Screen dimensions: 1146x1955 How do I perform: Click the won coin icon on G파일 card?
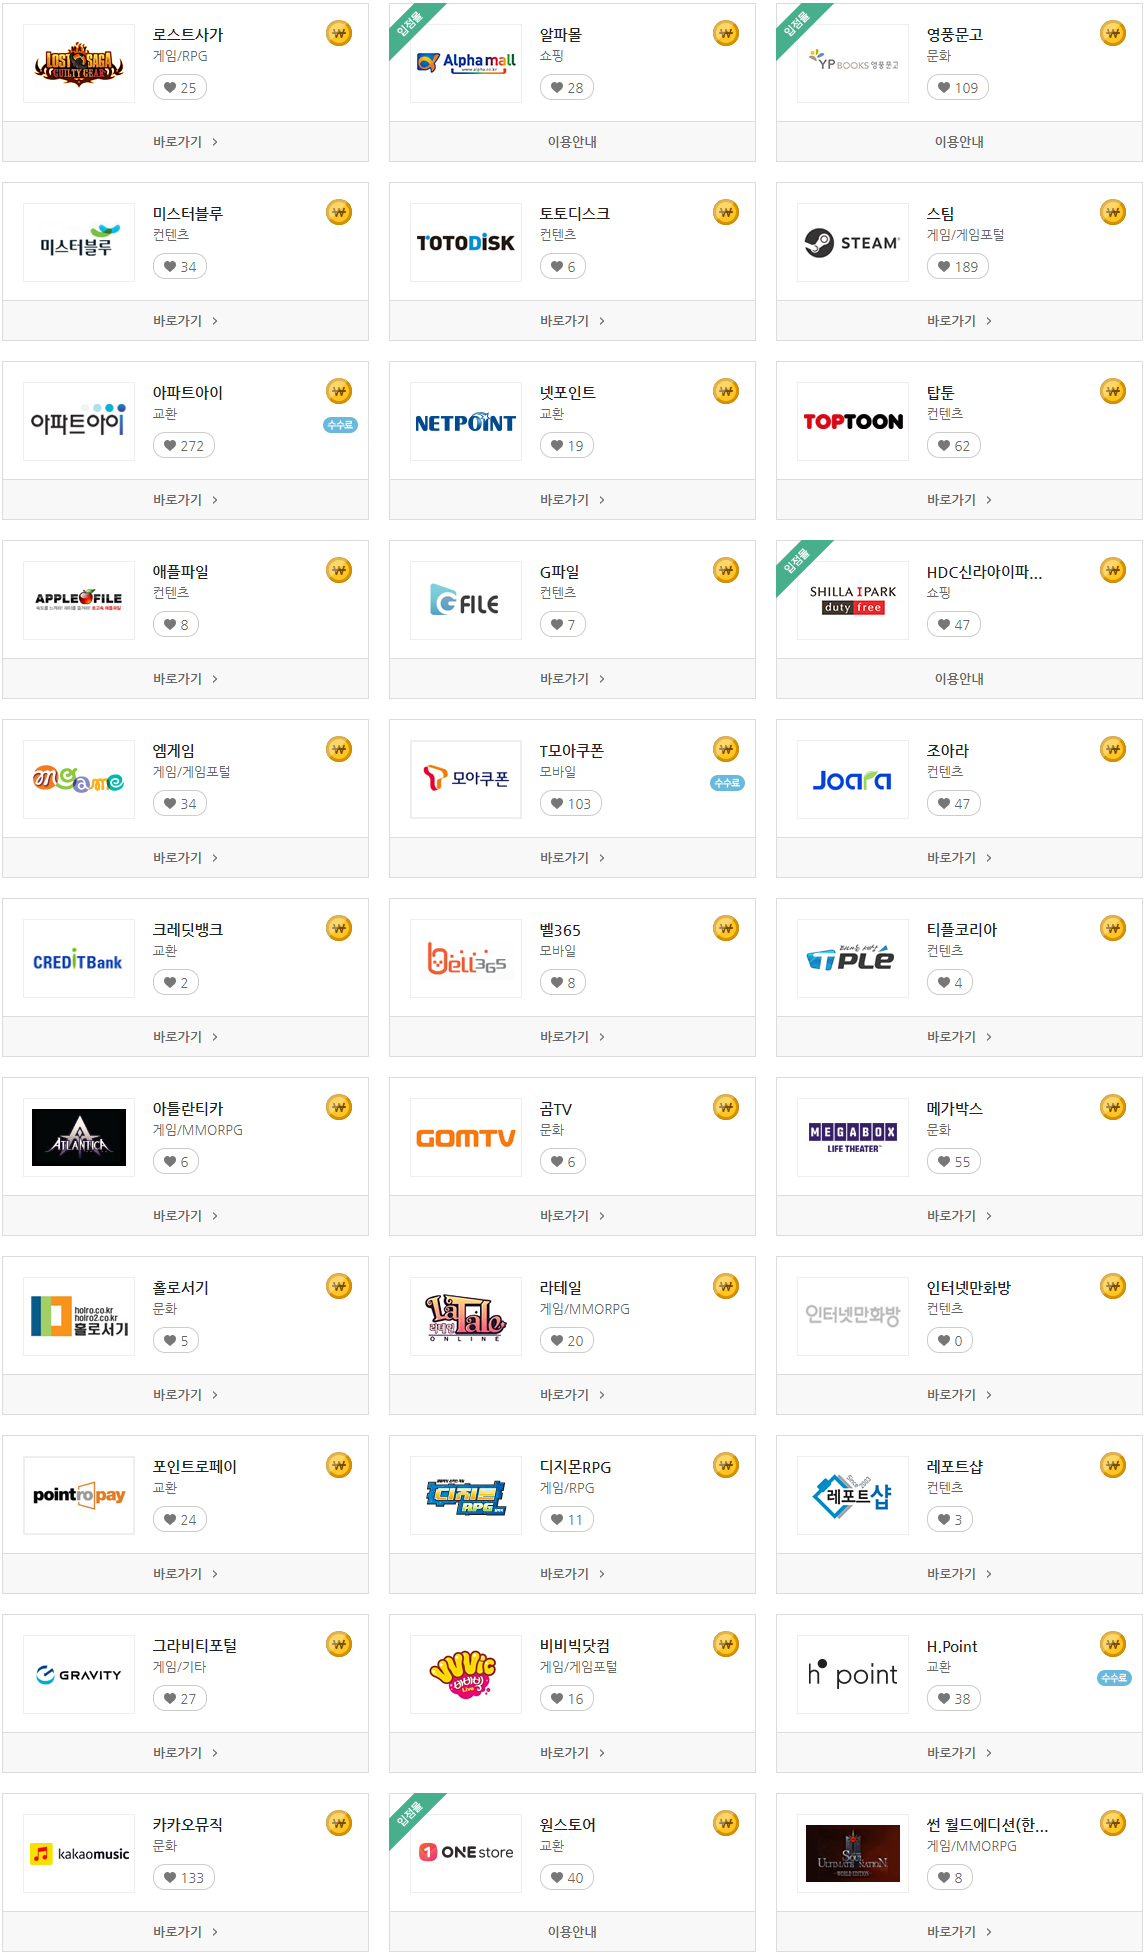[x=726, y=571]
